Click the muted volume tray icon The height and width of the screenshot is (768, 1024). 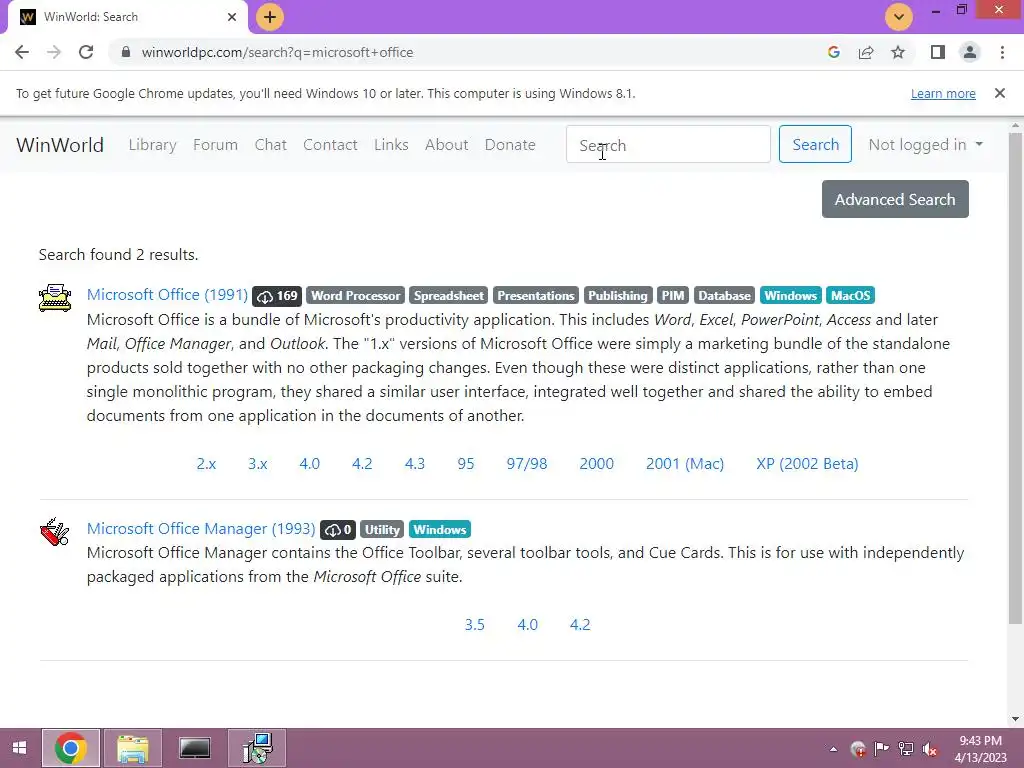[930, 749]
